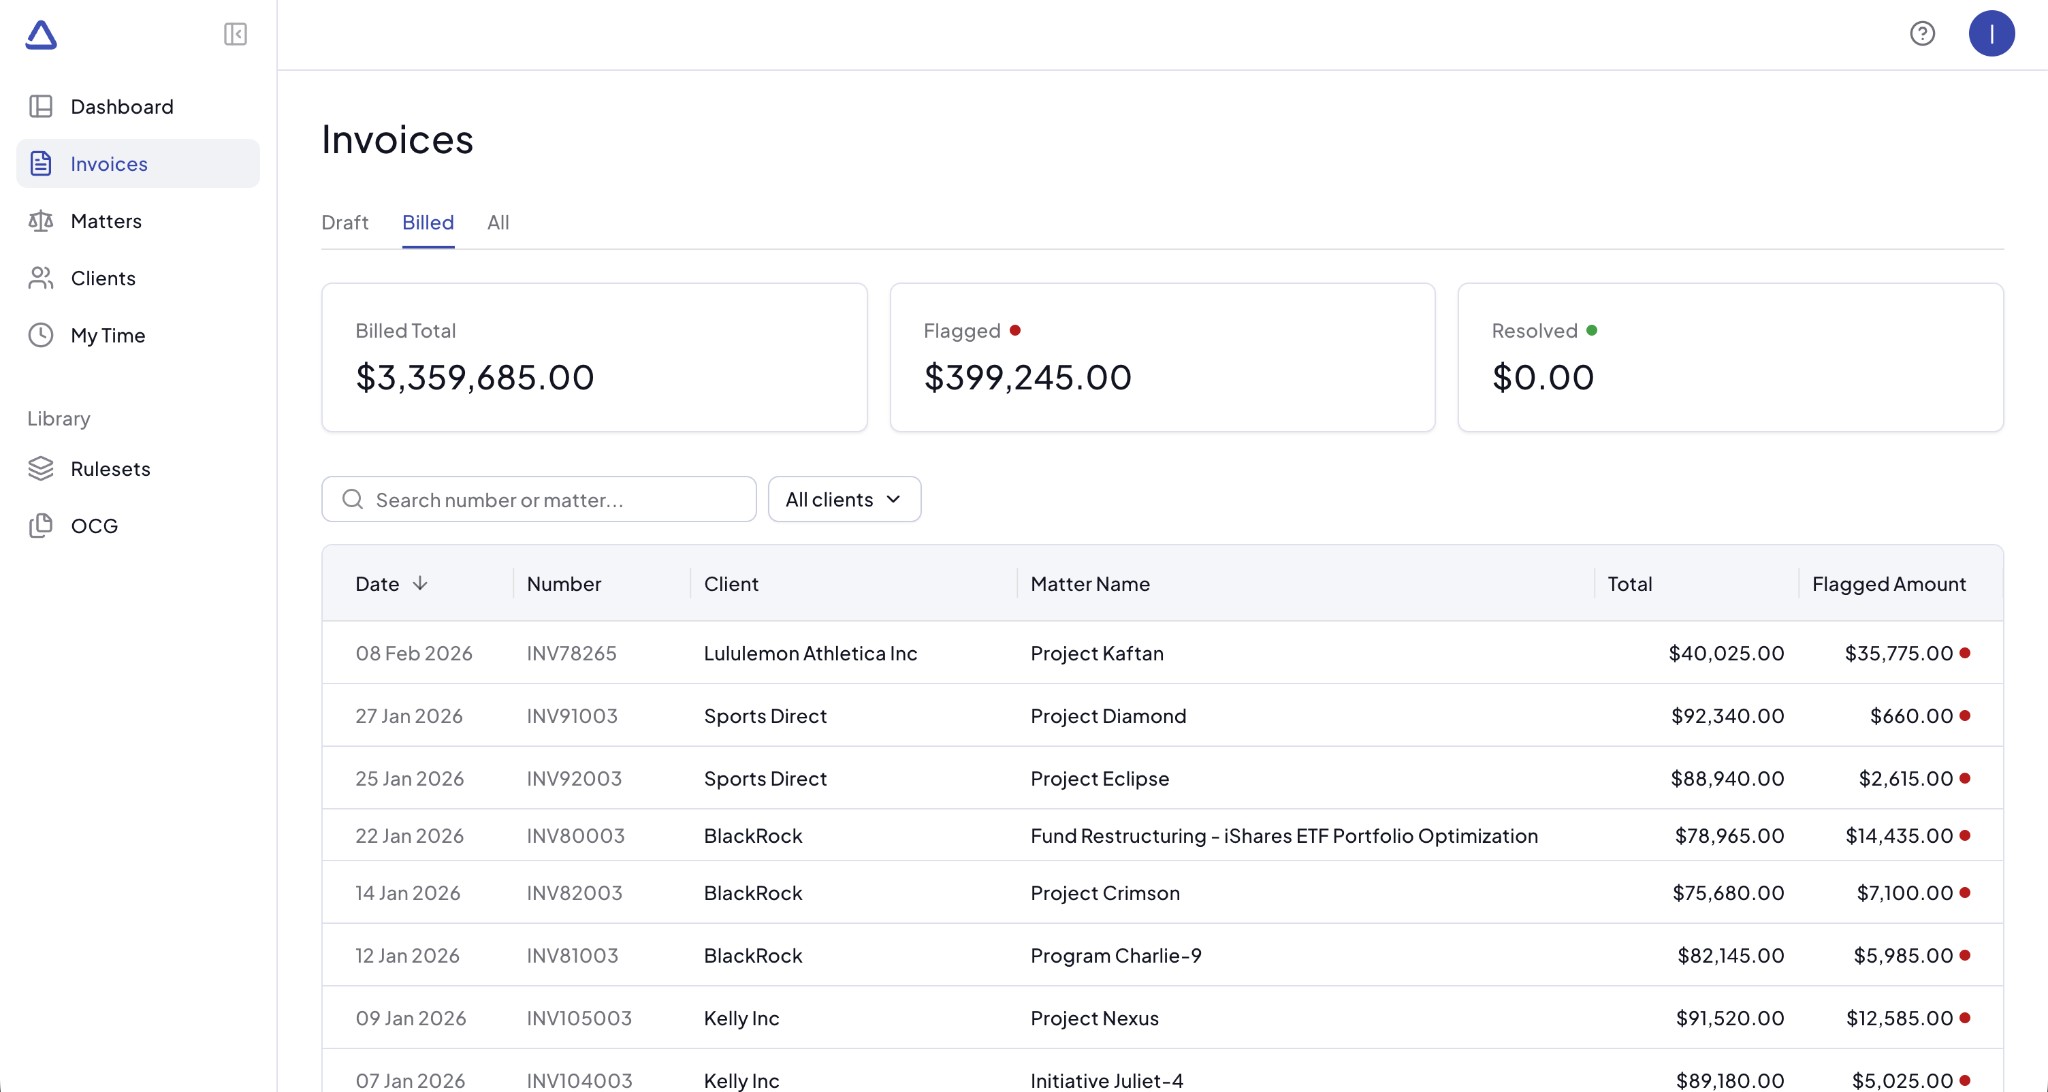2048x1092 pixels.
Task: Expand the user account avatar menu
Action: pos(1991,33)
